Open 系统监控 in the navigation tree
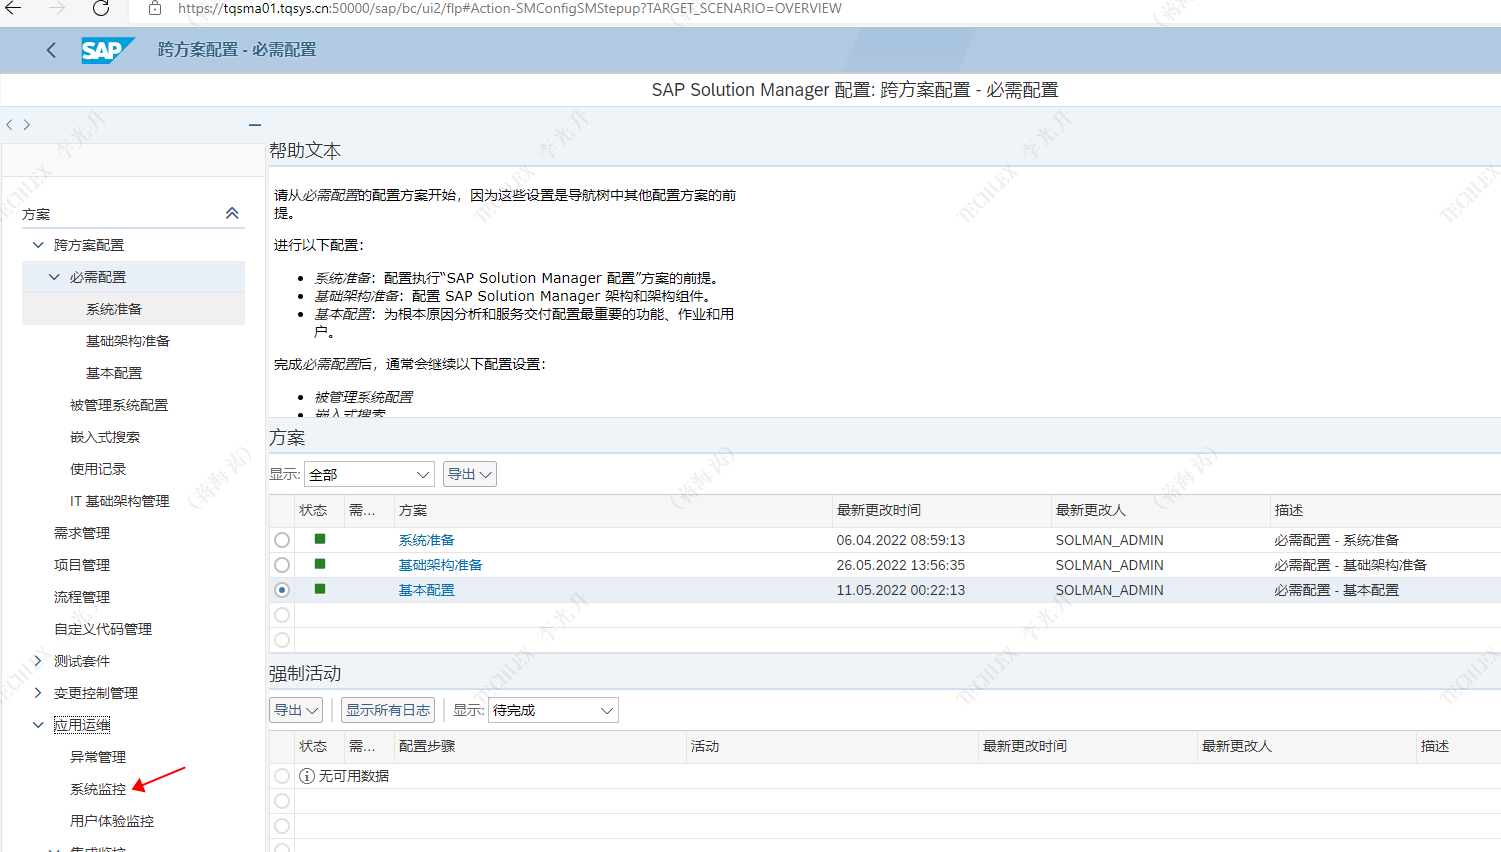Viewport: 1501px width, 852px height. [x=98, y=789]
